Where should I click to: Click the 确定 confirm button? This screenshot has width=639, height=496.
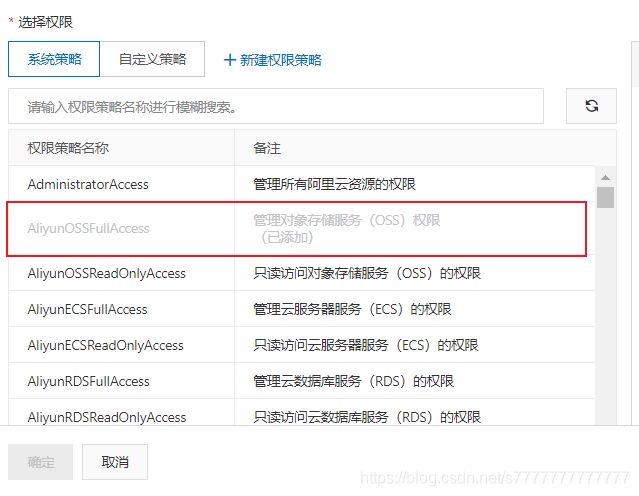pyautogui.click(x=40, y=462)
